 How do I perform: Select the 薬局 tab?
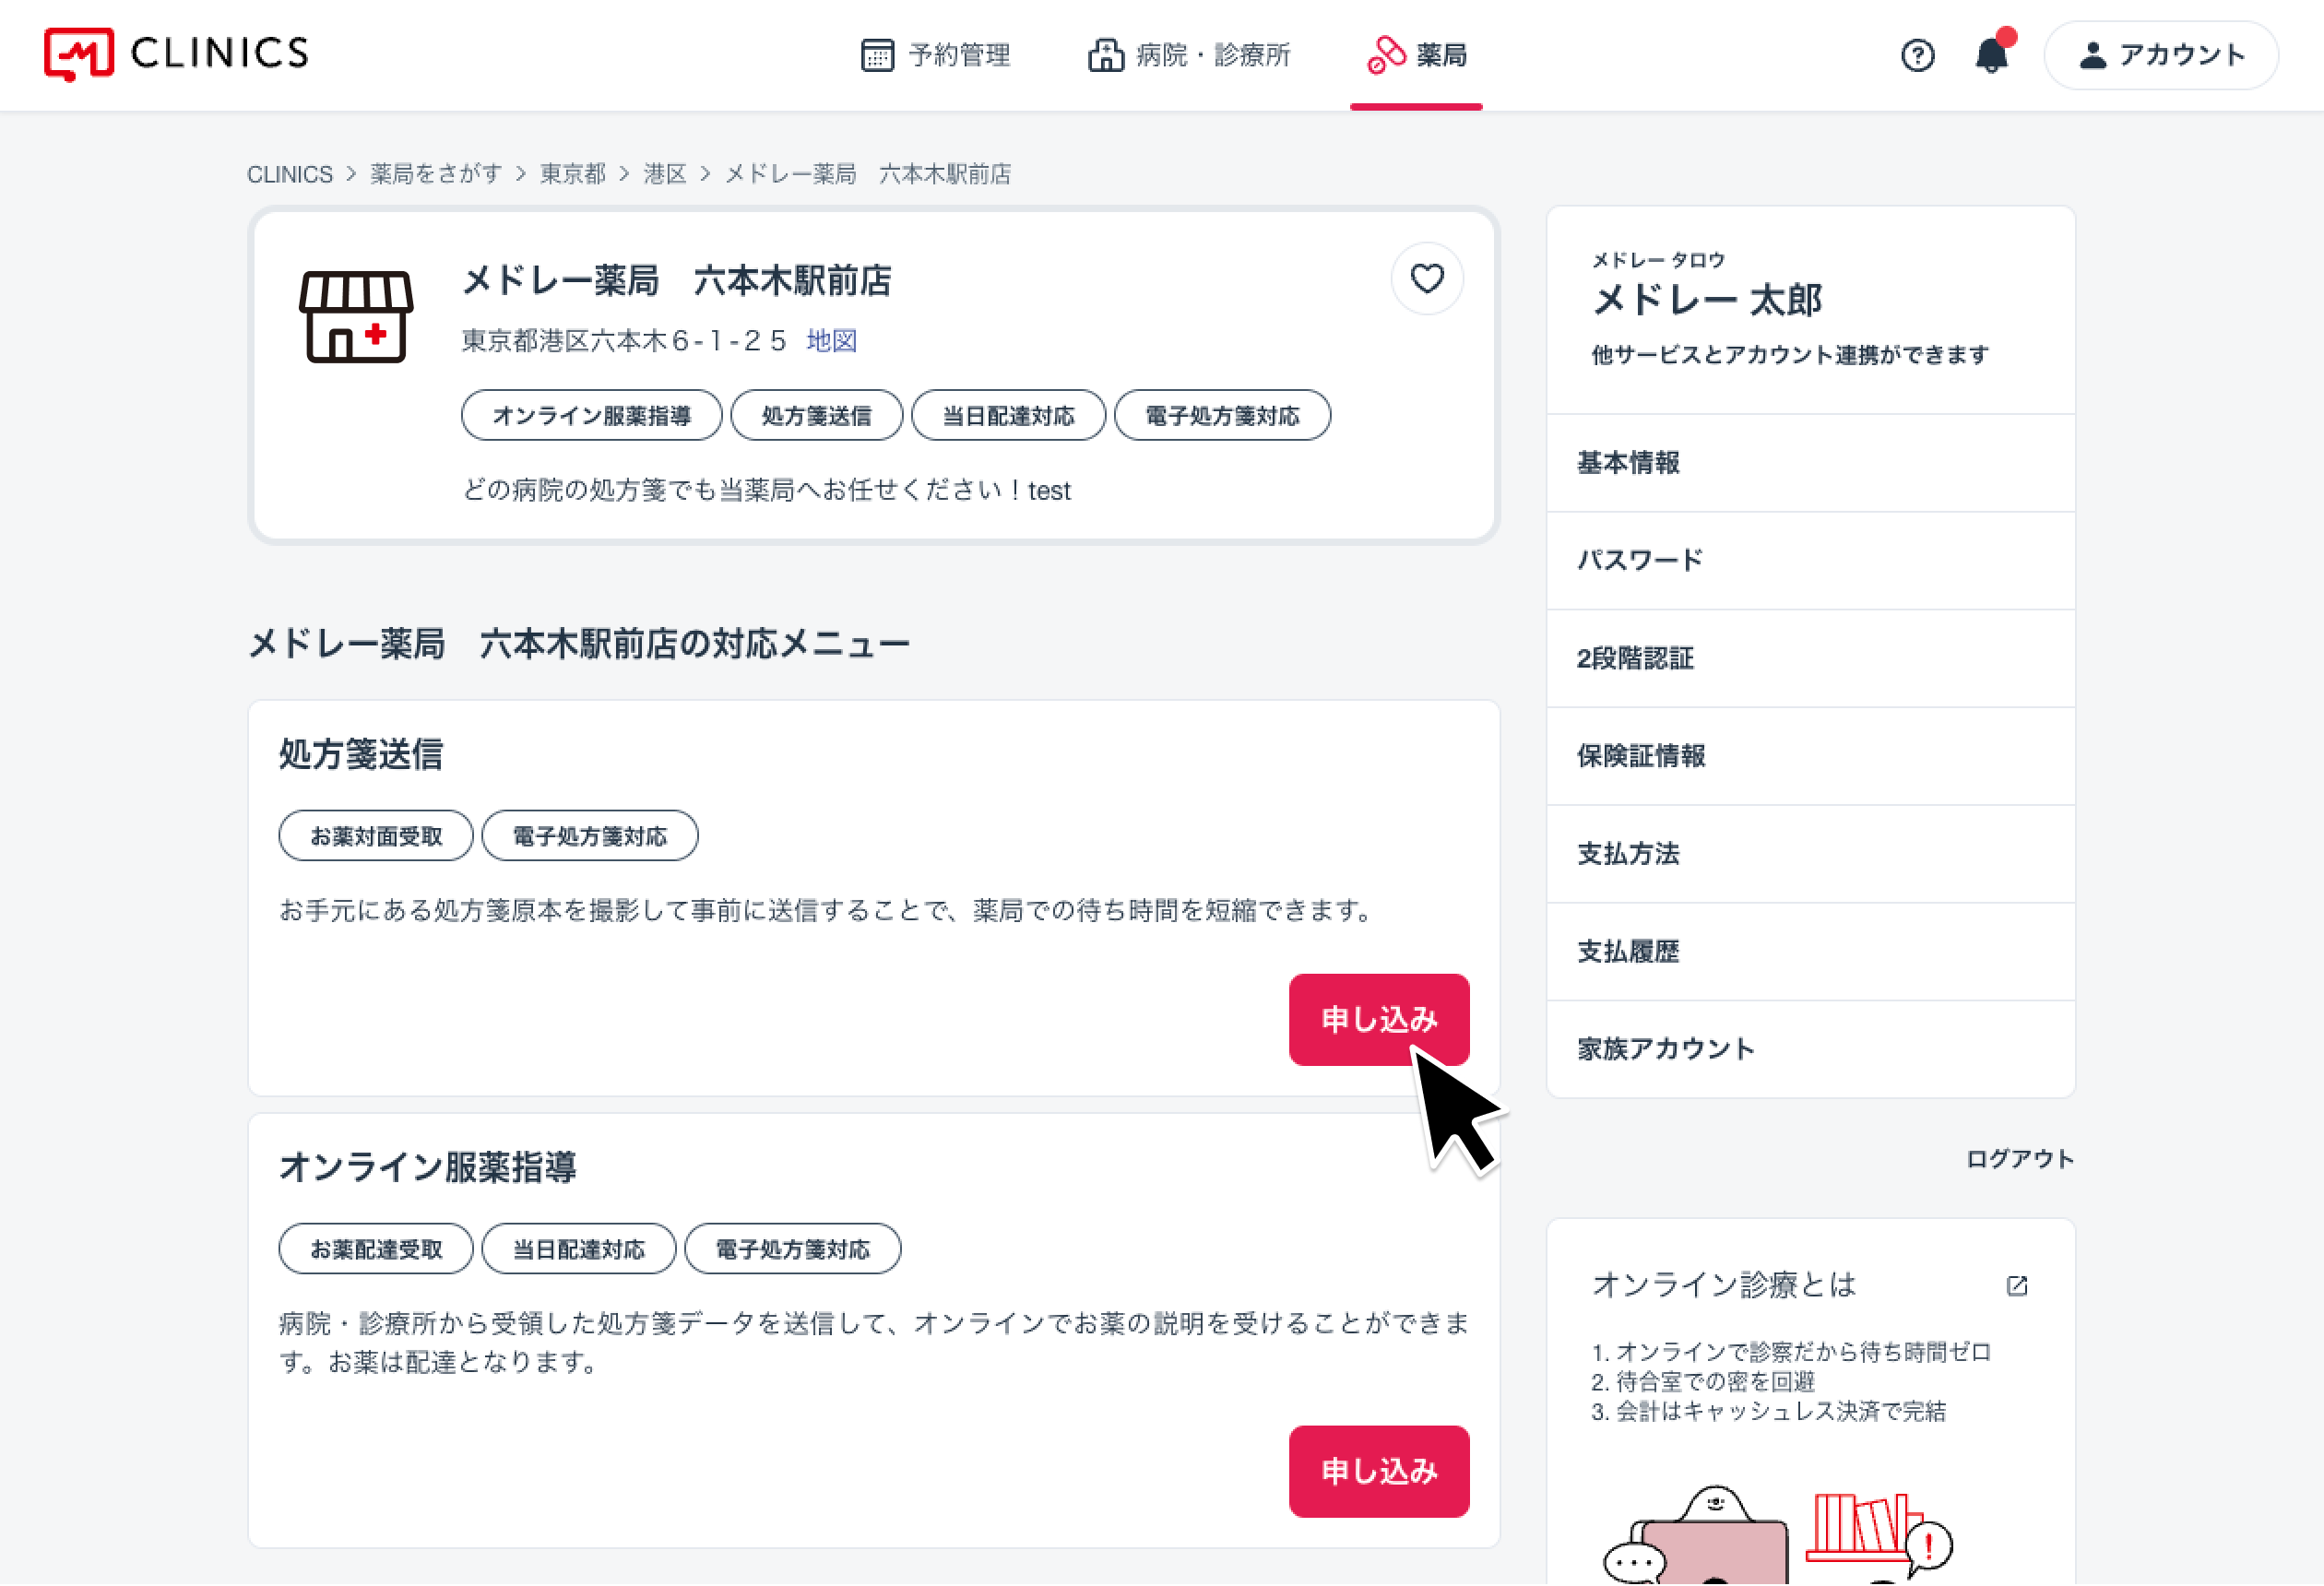pos(1416,55)
